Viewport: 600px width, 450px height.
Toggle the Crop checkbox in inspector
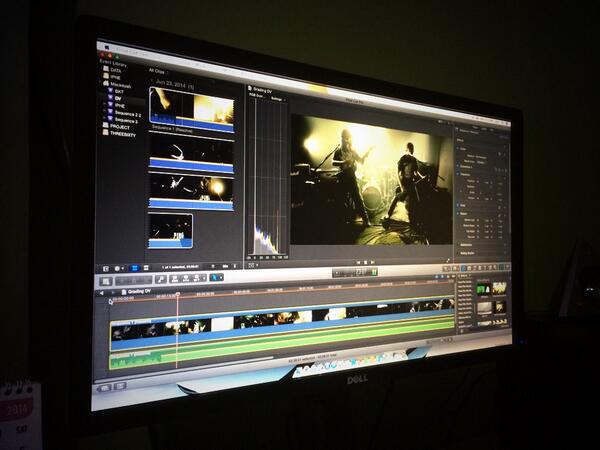click(459, 205)
